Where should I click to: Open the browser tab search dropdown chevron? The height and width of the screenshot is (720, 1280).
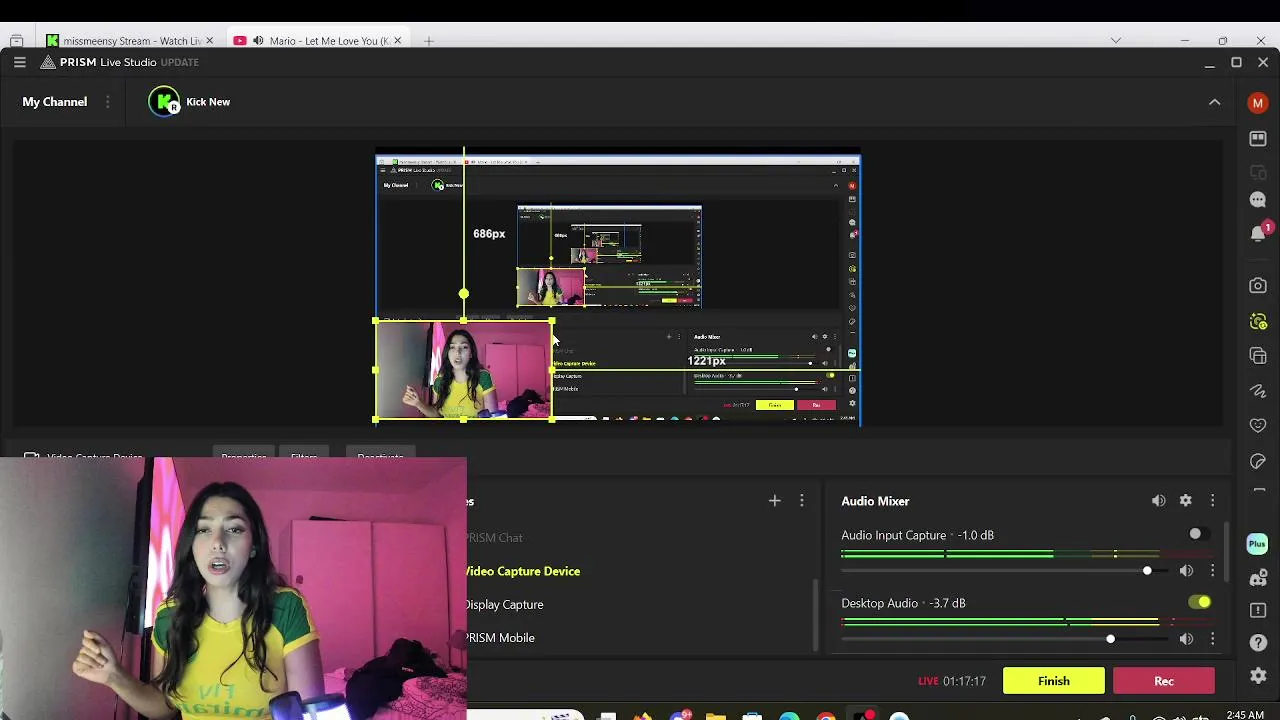(1116, 41)
